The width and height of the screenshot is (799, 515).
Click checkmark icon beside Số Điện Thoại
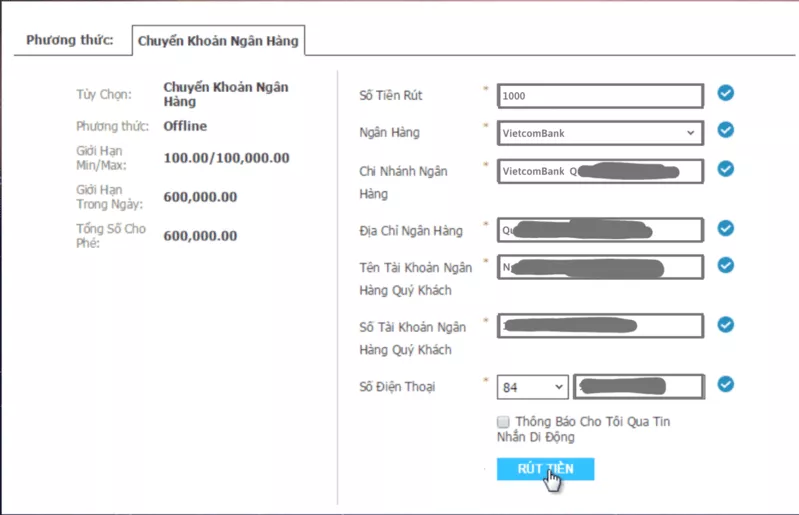click(x=726, y=384)
